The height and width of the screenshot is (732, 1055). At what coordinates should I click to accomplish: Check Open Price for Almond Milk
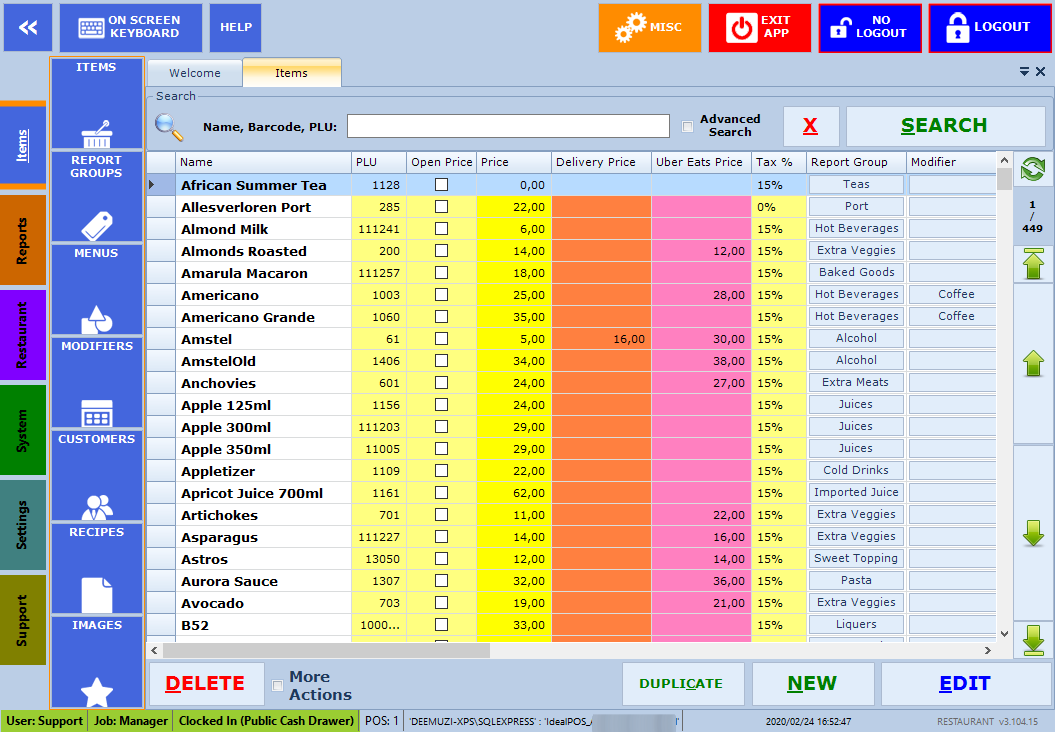441,229
